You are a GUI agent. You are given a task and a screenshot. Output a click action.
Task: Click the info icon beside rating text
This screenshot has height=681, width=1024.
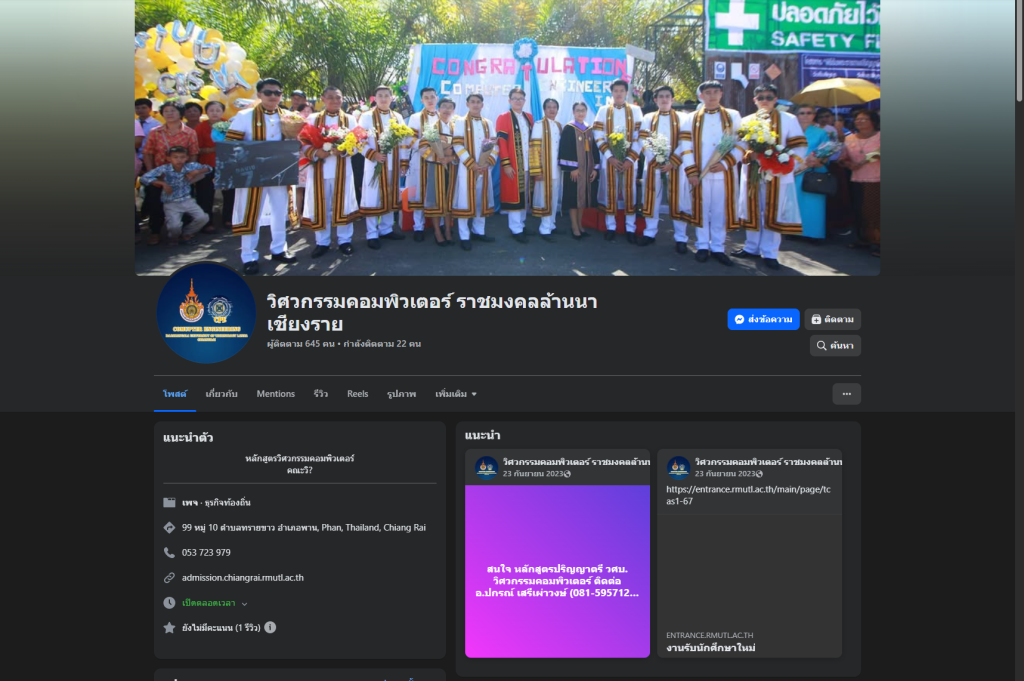(270, 628)
